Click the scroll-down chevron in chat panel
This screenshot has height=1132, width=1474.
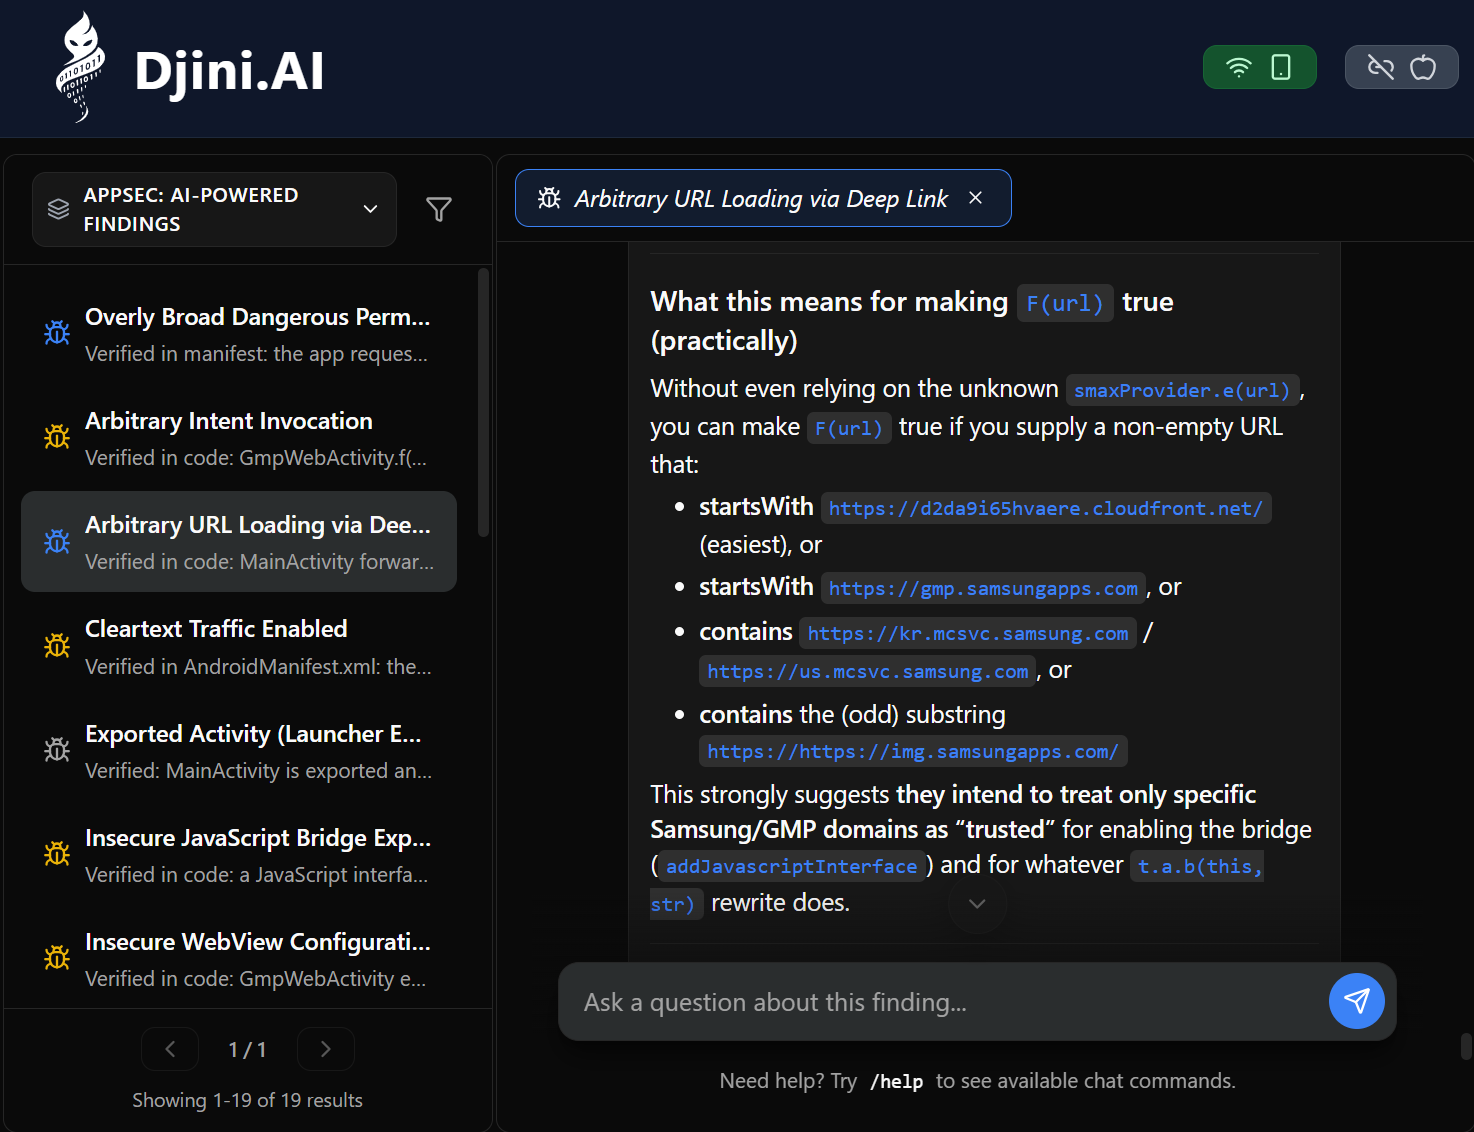coord(977,904)
